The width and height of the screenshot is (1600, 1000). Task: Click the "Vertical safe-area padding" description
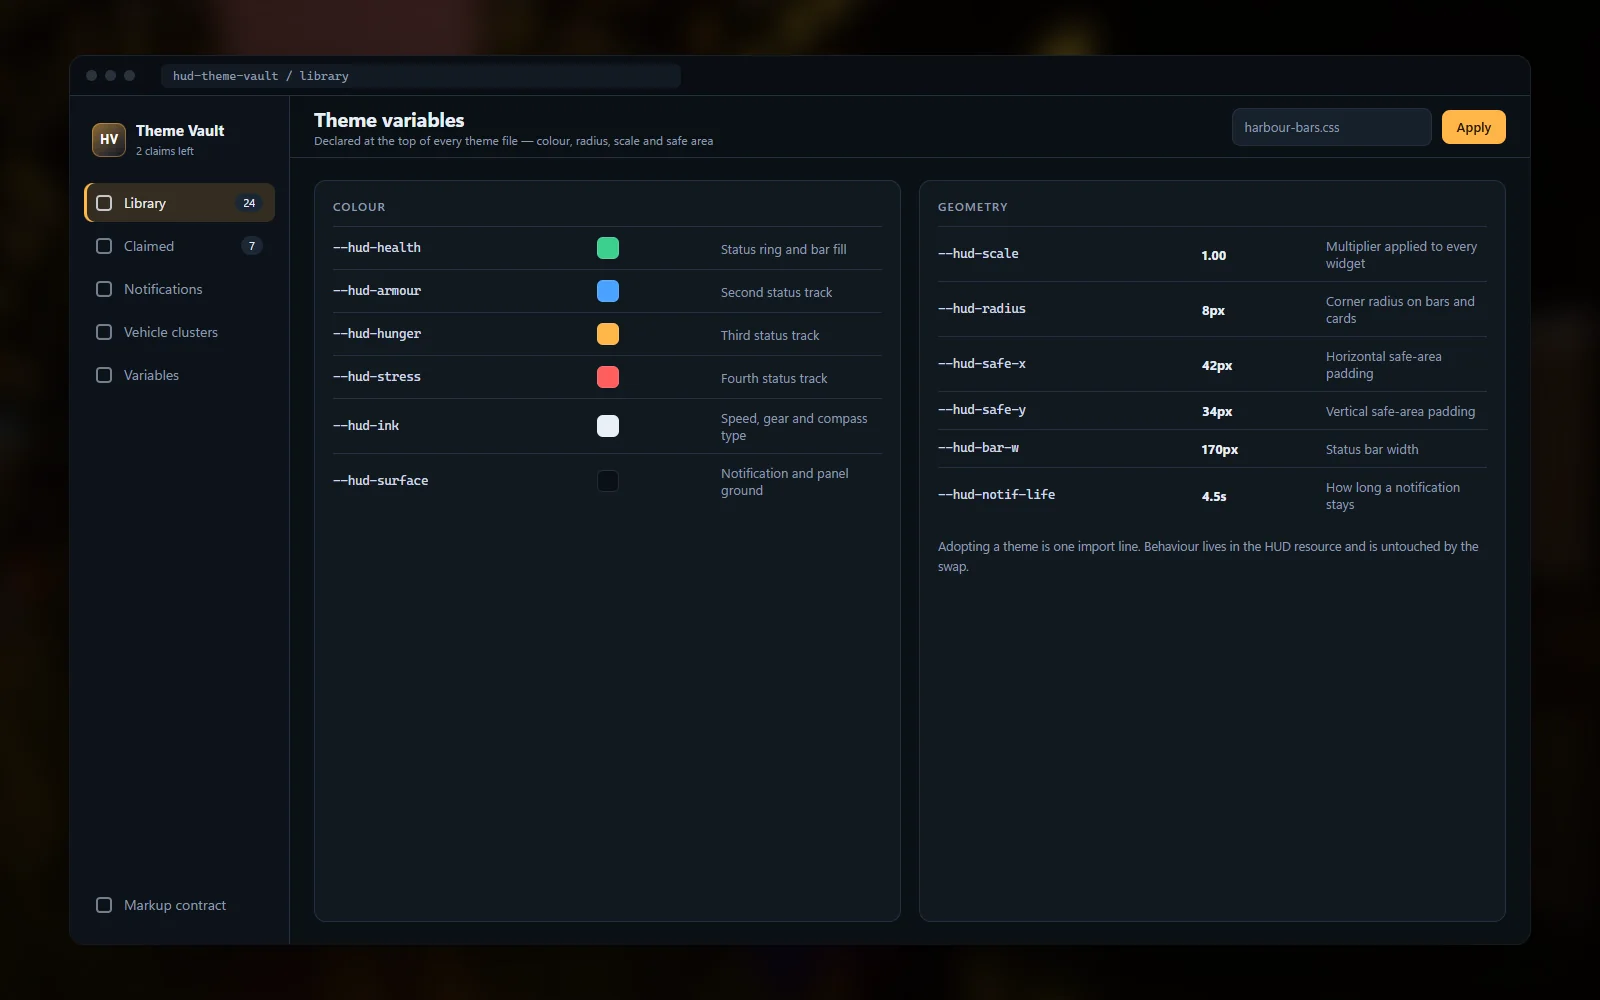pos(1400,412)
